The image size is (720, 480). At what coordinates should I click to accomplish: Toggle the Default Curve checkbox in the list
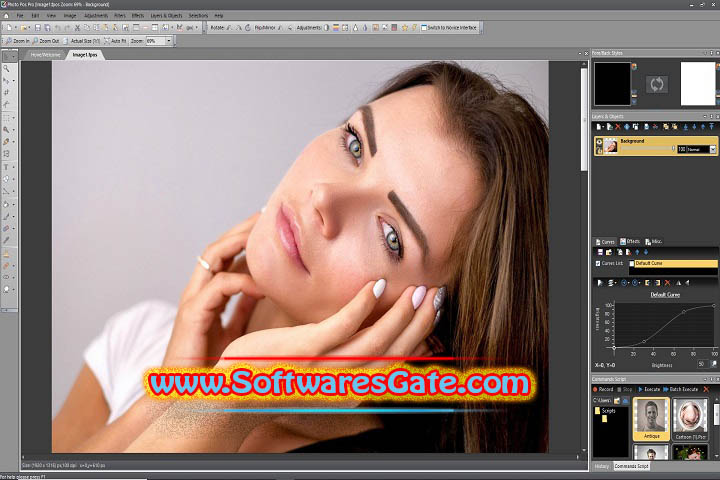coord(632,264)
